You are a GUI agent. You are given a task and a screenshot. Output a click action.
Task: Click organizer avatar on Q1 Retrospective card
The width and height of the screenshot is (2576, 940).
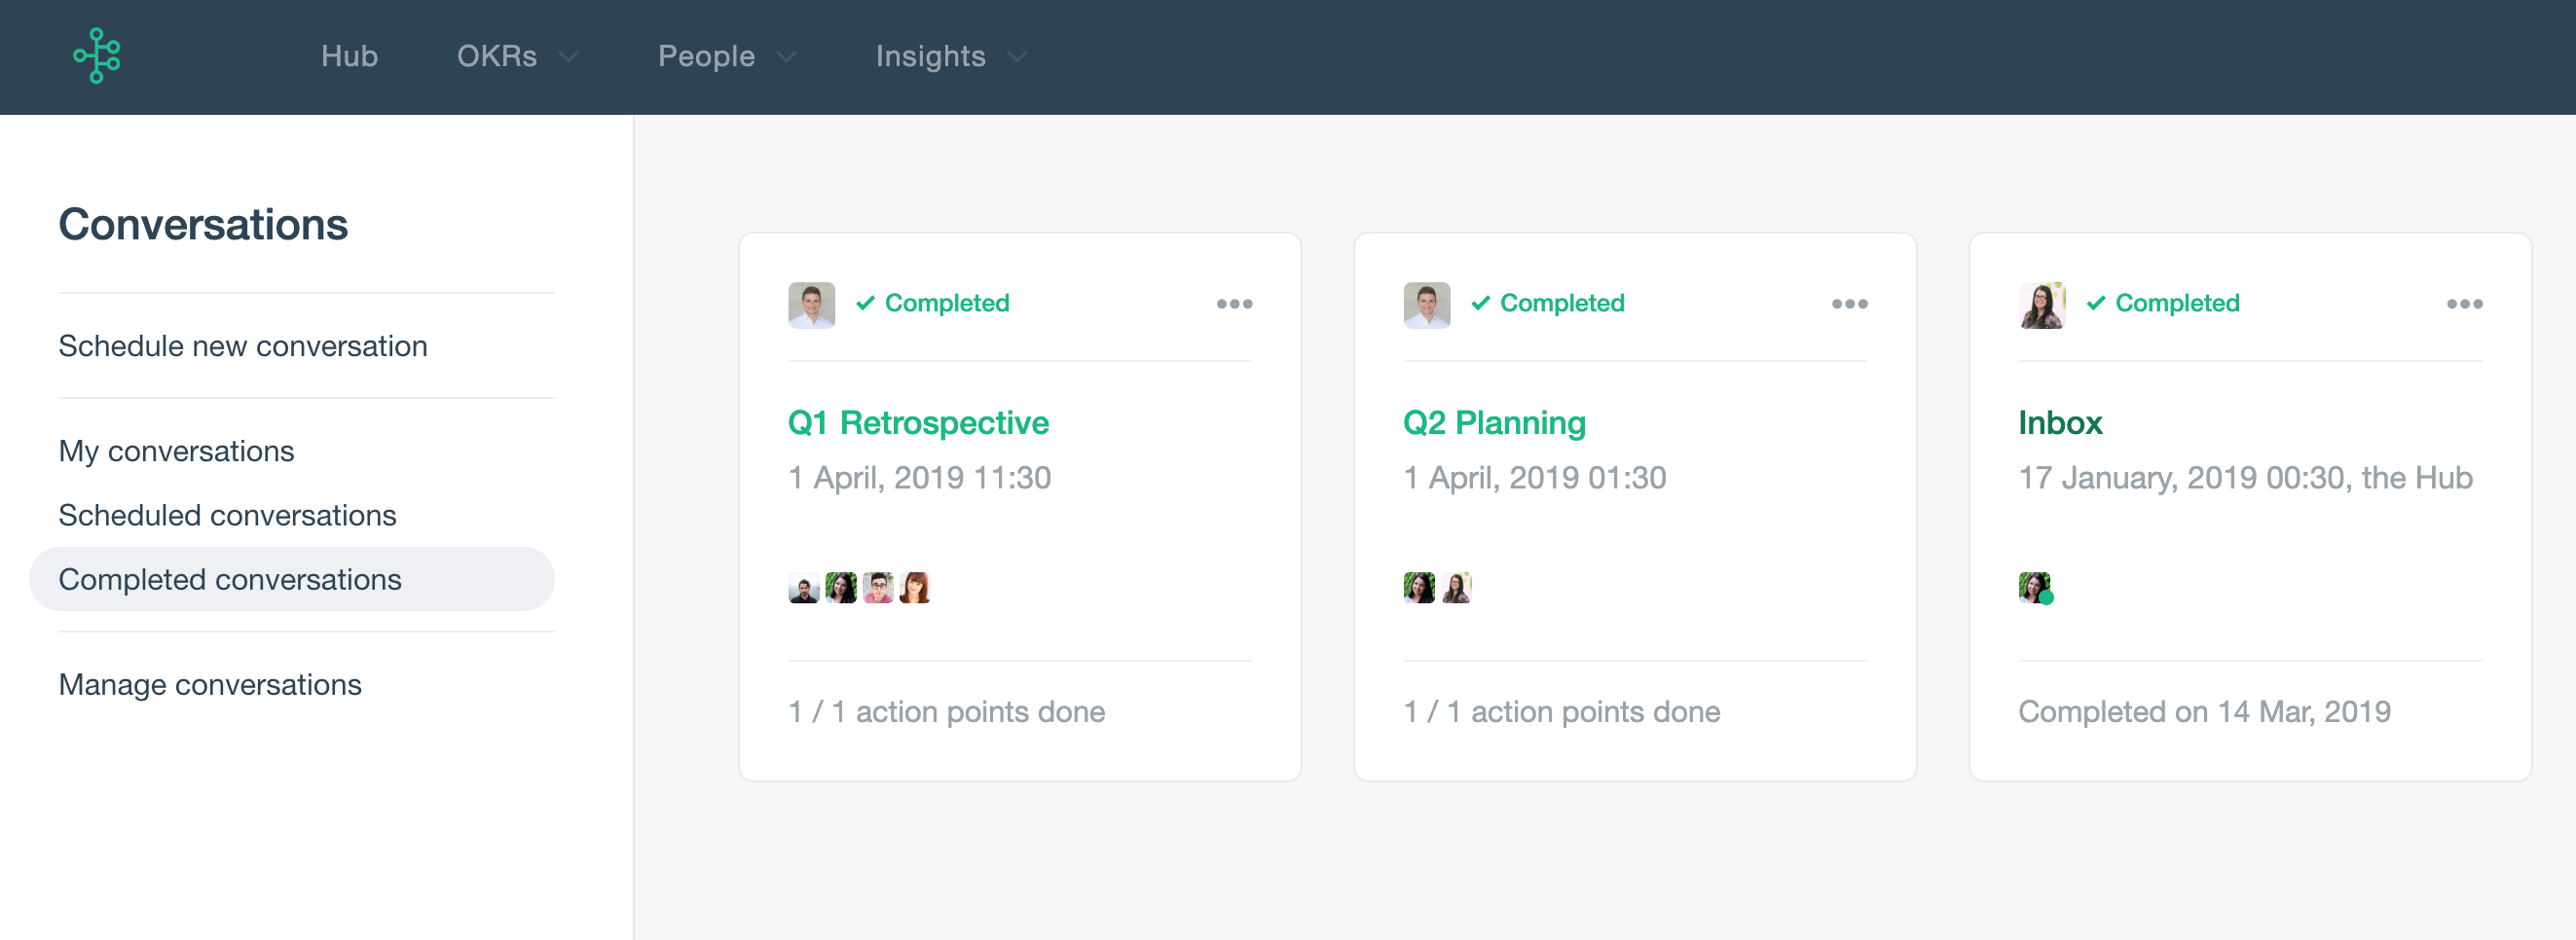click(811, 305)
